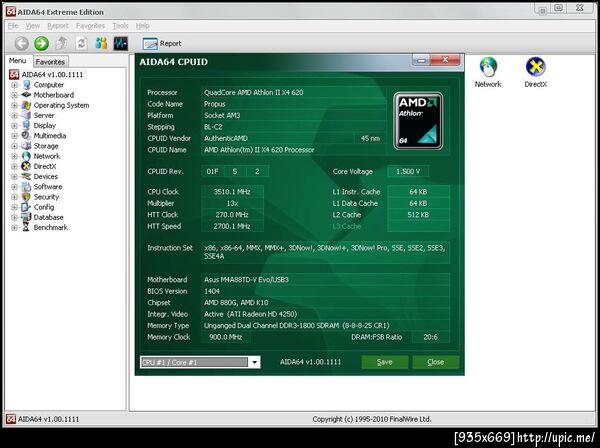Select the Computer tree icon
The image size is (600, 448).
[x=26, y=85]
